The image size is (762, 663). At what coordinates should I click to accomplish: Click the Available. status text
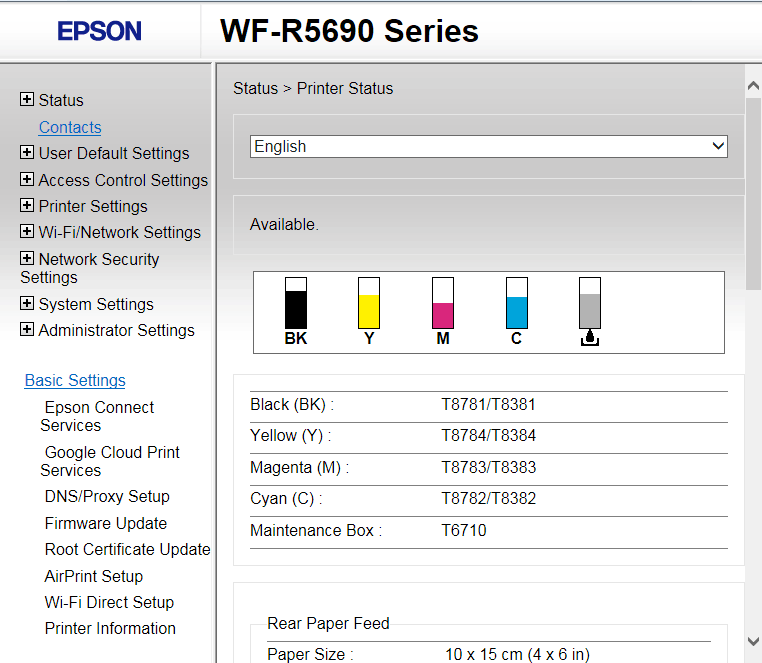[284, 225]
